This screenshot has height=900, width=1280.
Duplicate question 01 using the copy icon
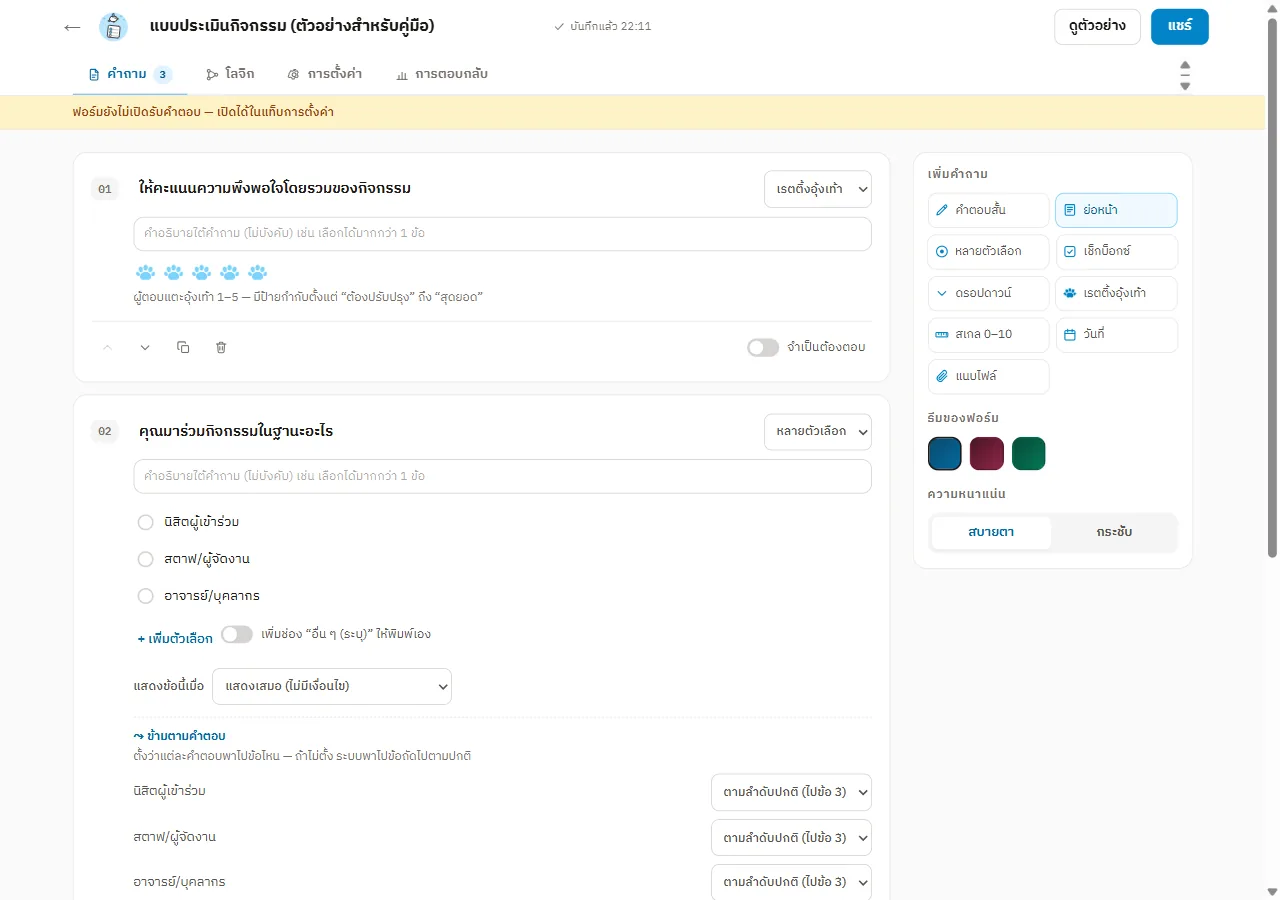pyautogui.click(x=183, y=347)
